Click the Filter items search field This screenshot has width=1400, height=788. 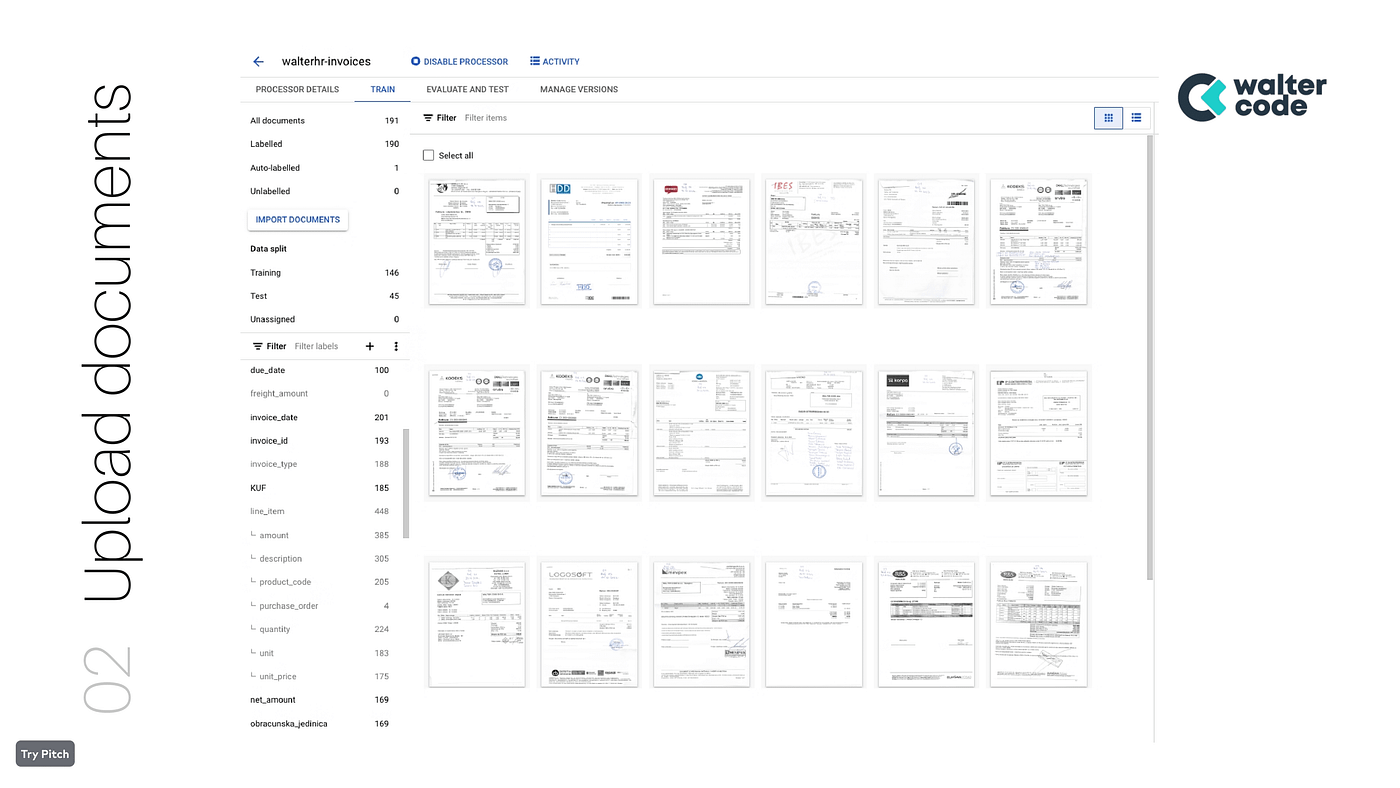486,117
